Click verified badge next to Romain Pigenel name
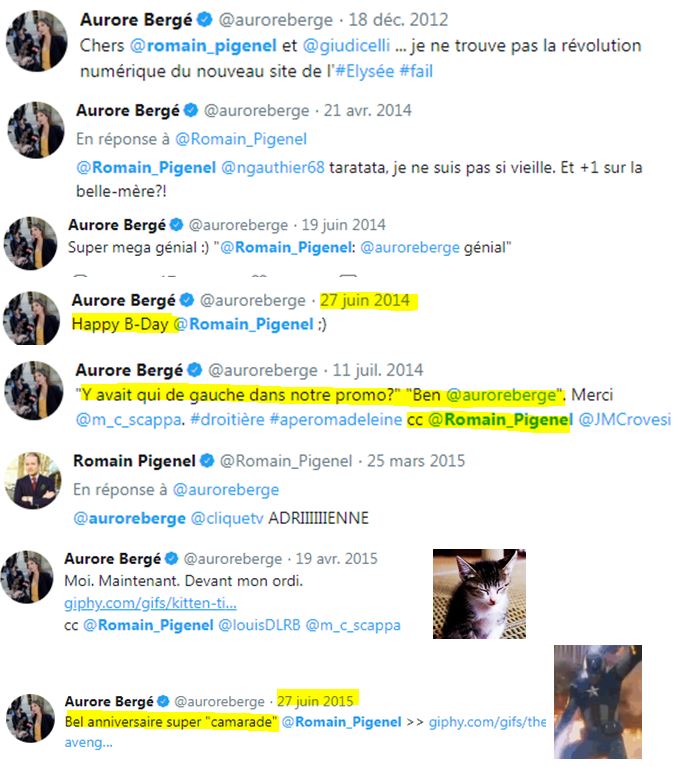 [207, 461]
